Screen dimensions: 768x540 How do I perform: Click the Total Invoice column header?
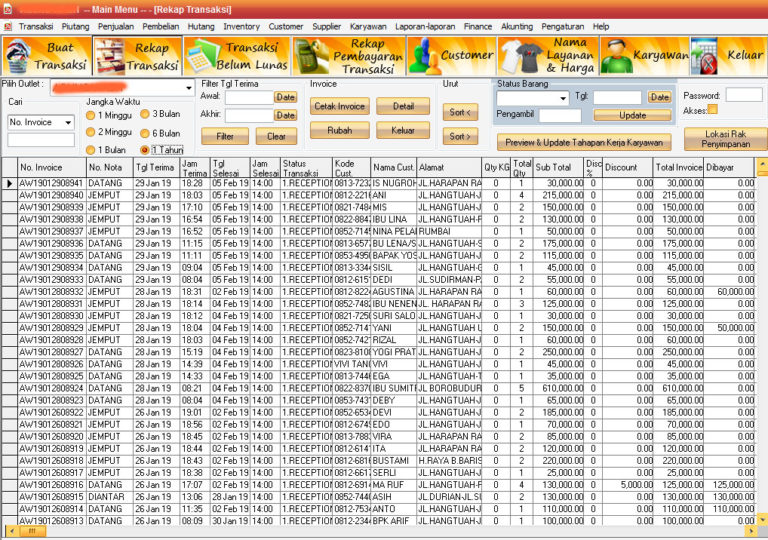click(679, 168)
